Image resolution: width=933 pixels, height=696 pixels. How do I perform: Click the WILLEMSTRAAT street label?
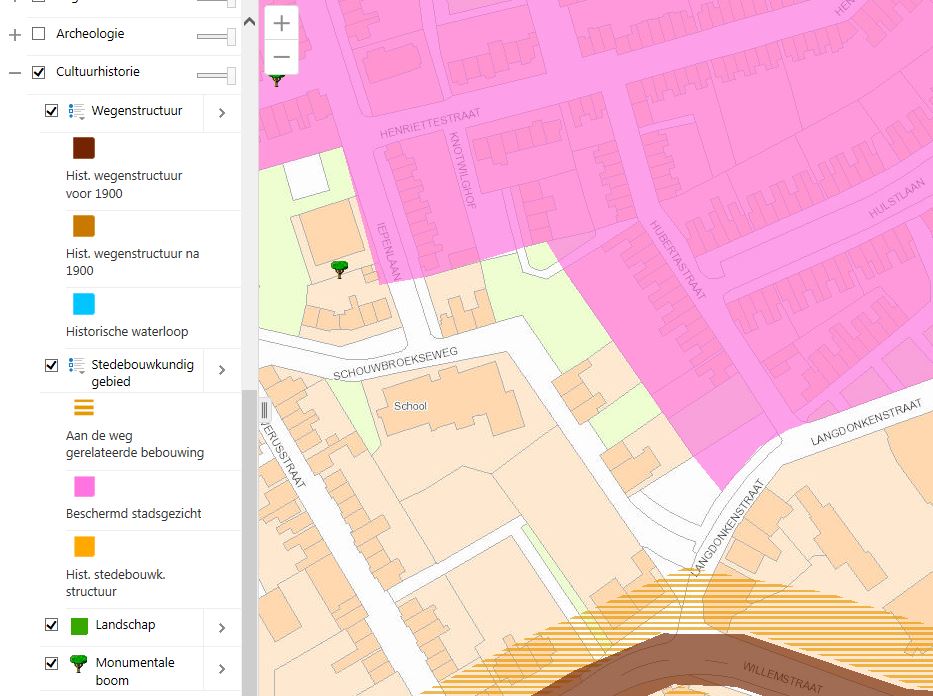pyautogui.click(x=783, y=678)
